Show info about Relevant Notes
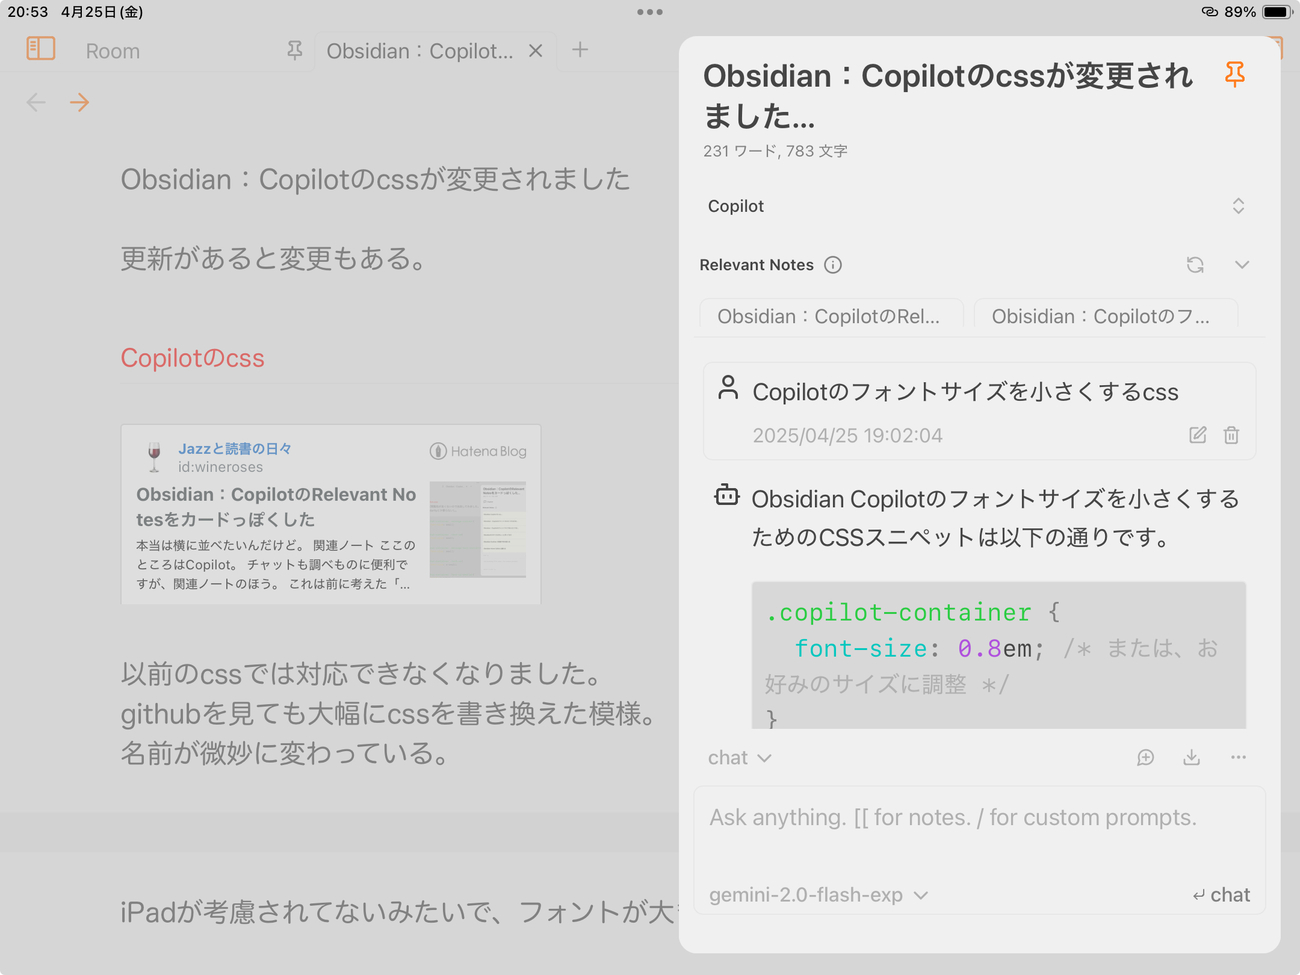This screenshot has width=1300, height=975. point(833,265)
